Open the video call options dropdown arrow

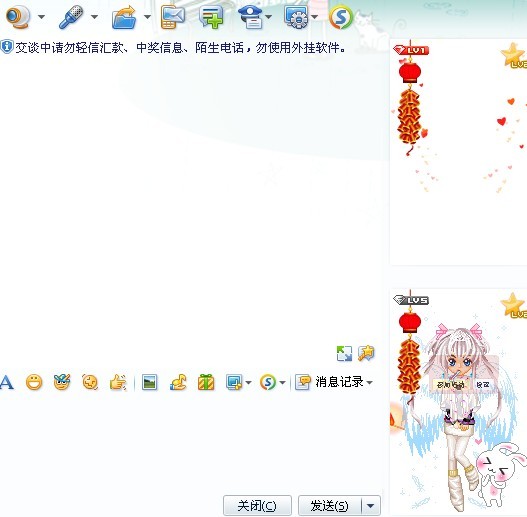point(41,16)
